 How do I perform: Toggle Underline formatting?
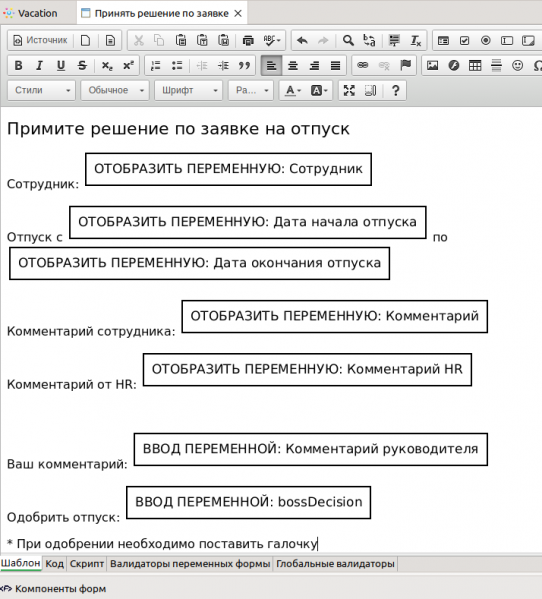tap(61, 65)
